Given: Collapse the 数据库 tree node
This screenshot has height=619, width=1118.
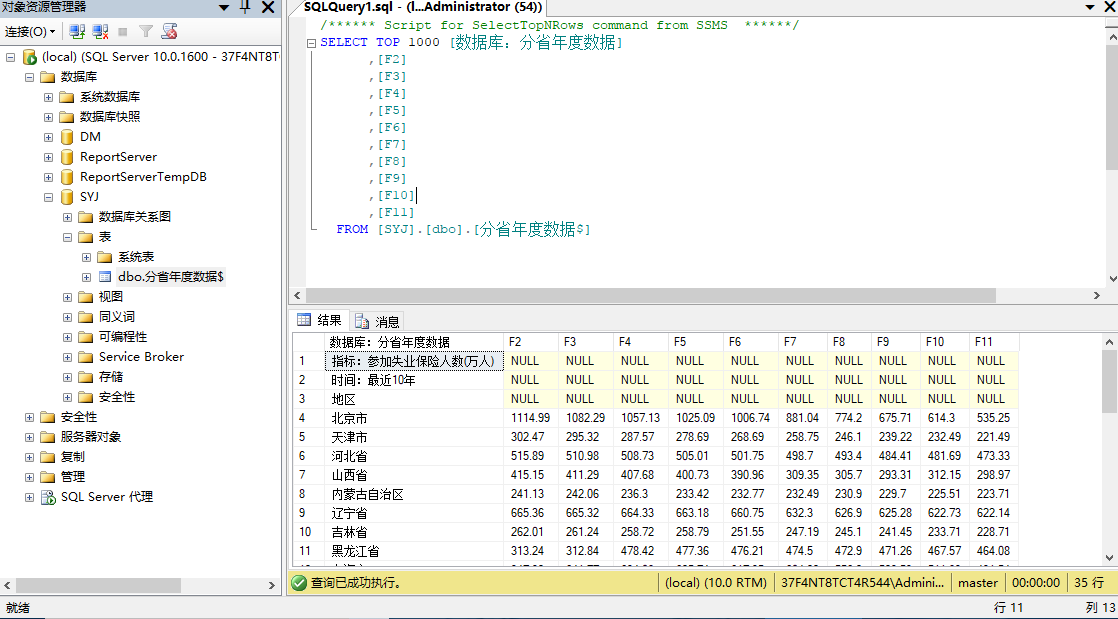Looking at the screenshot, I should (x=29, y=76).
